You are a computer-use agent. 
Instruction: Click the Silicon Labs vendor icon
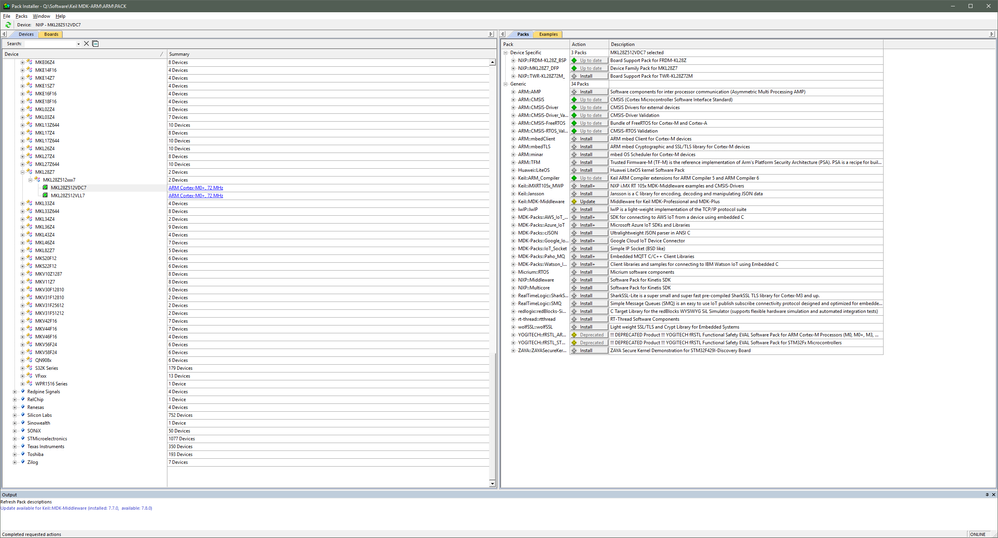tap(22, 415)
